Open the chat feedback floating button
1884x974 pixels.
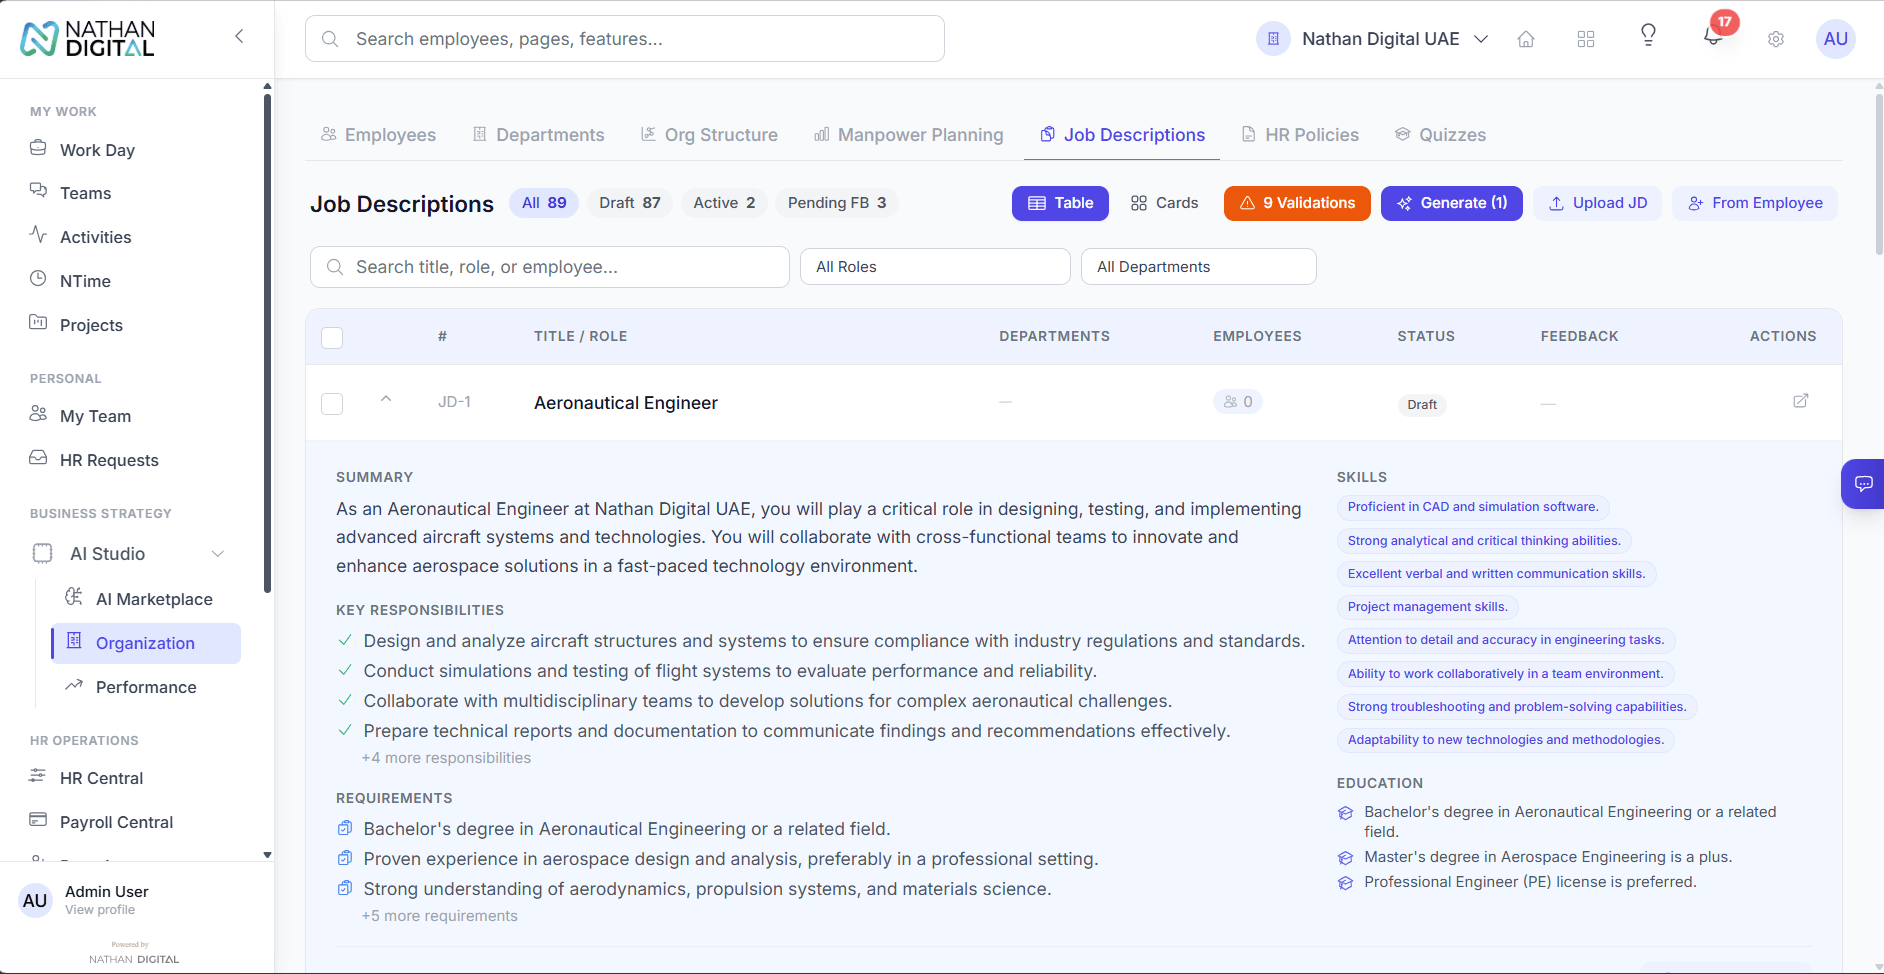[1863, 484]
